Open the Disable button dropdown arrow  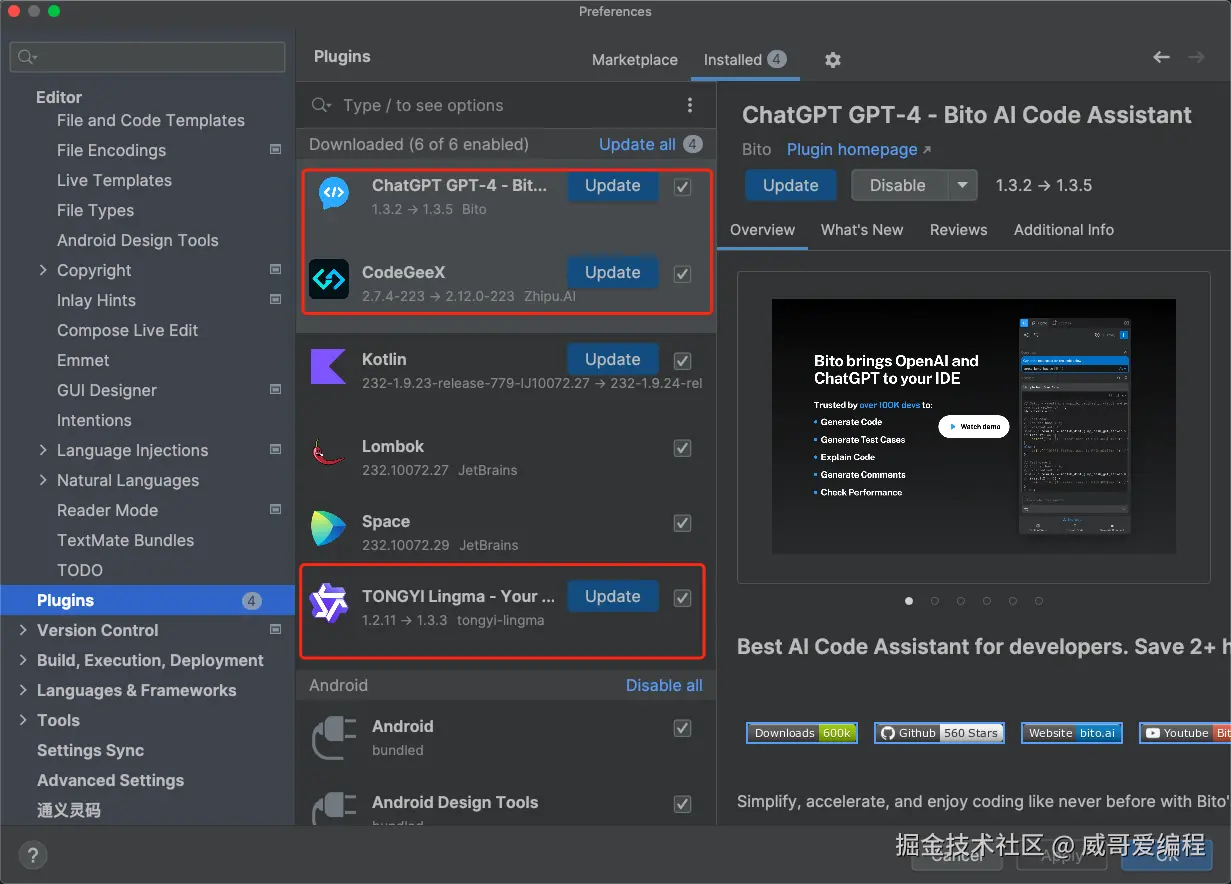962,185
